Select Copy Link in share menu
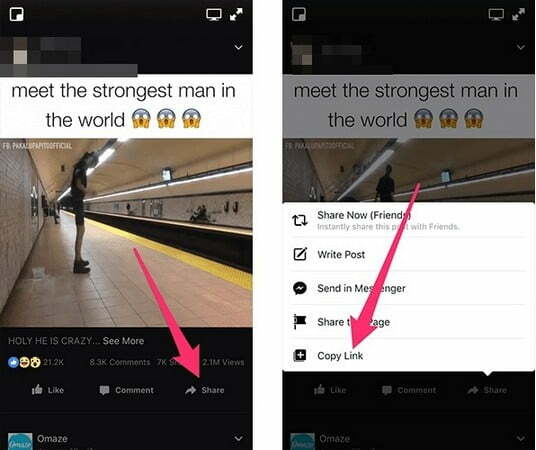The height and width of the screenshot is (450, 536). (x=407, y=356)
